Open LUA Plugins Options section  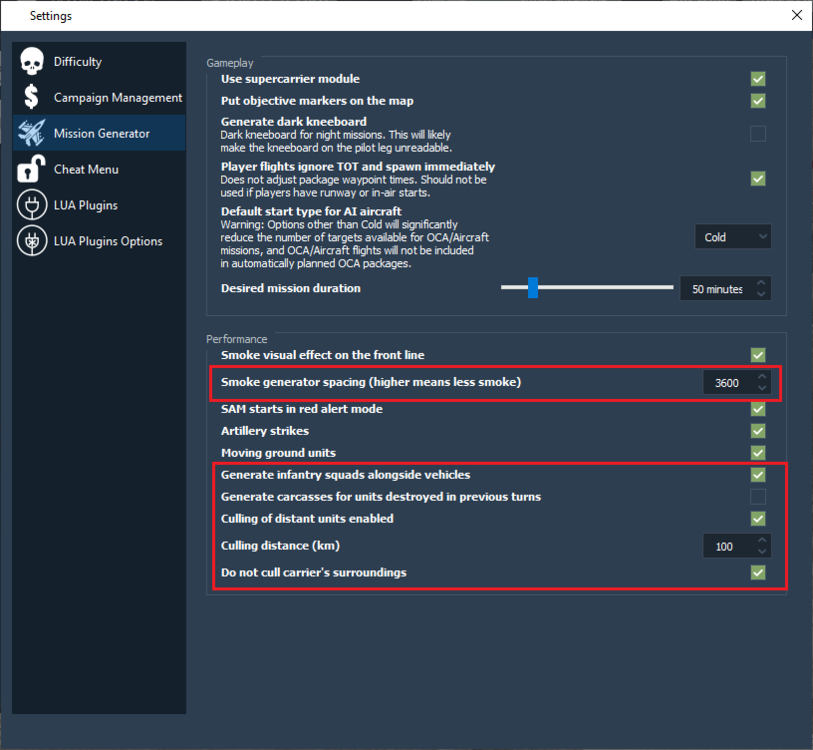click(x=99, y=241)
